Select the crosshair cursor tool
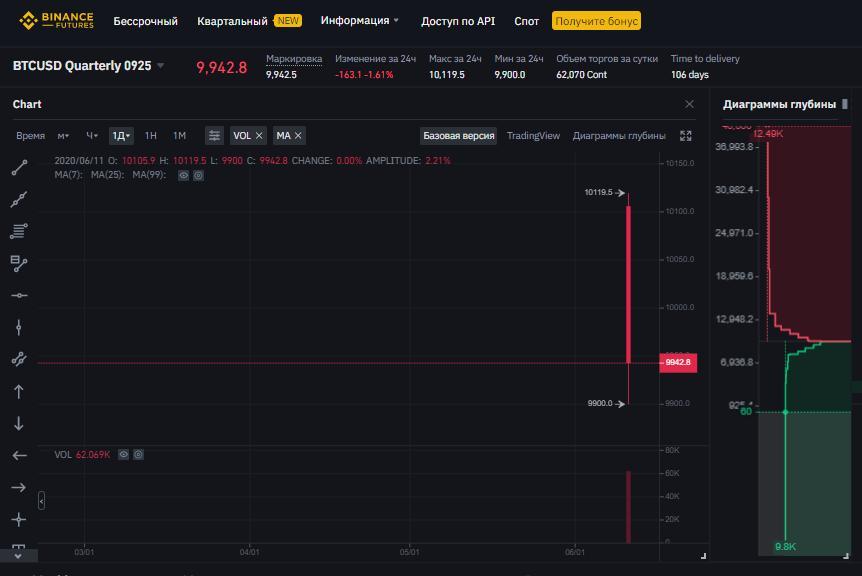The image size is (862, 576). 19,519
